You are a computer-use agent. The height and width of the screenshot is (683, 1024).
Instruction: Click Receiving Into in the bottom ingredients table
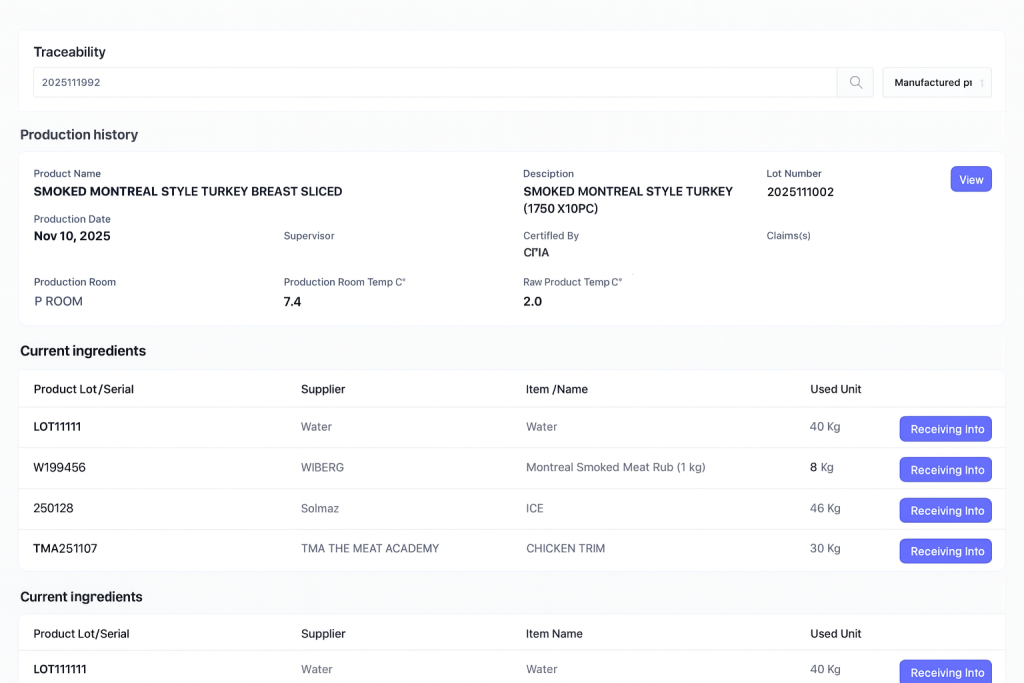[945, 671]
